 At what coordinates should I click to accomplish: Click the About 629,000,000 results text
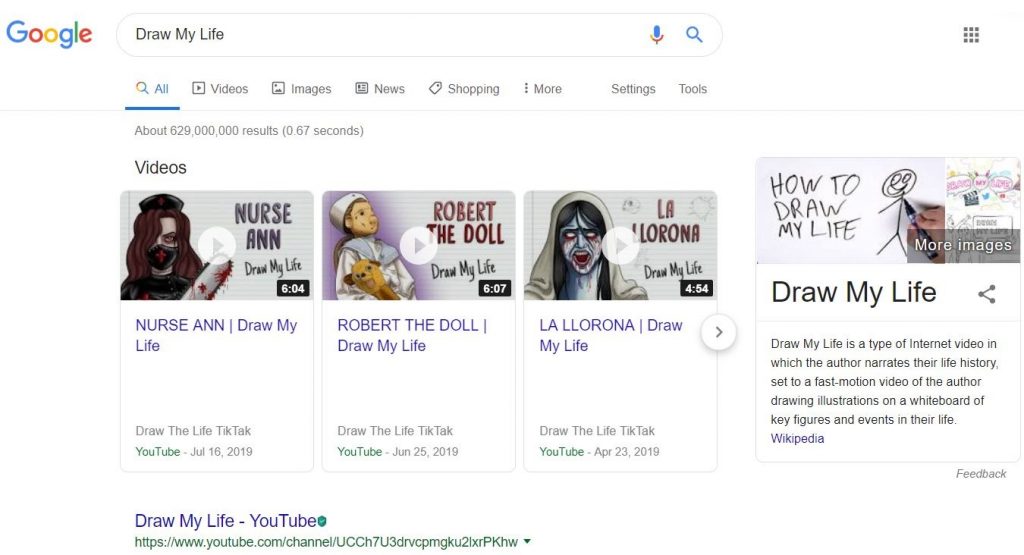click(249, 131)
